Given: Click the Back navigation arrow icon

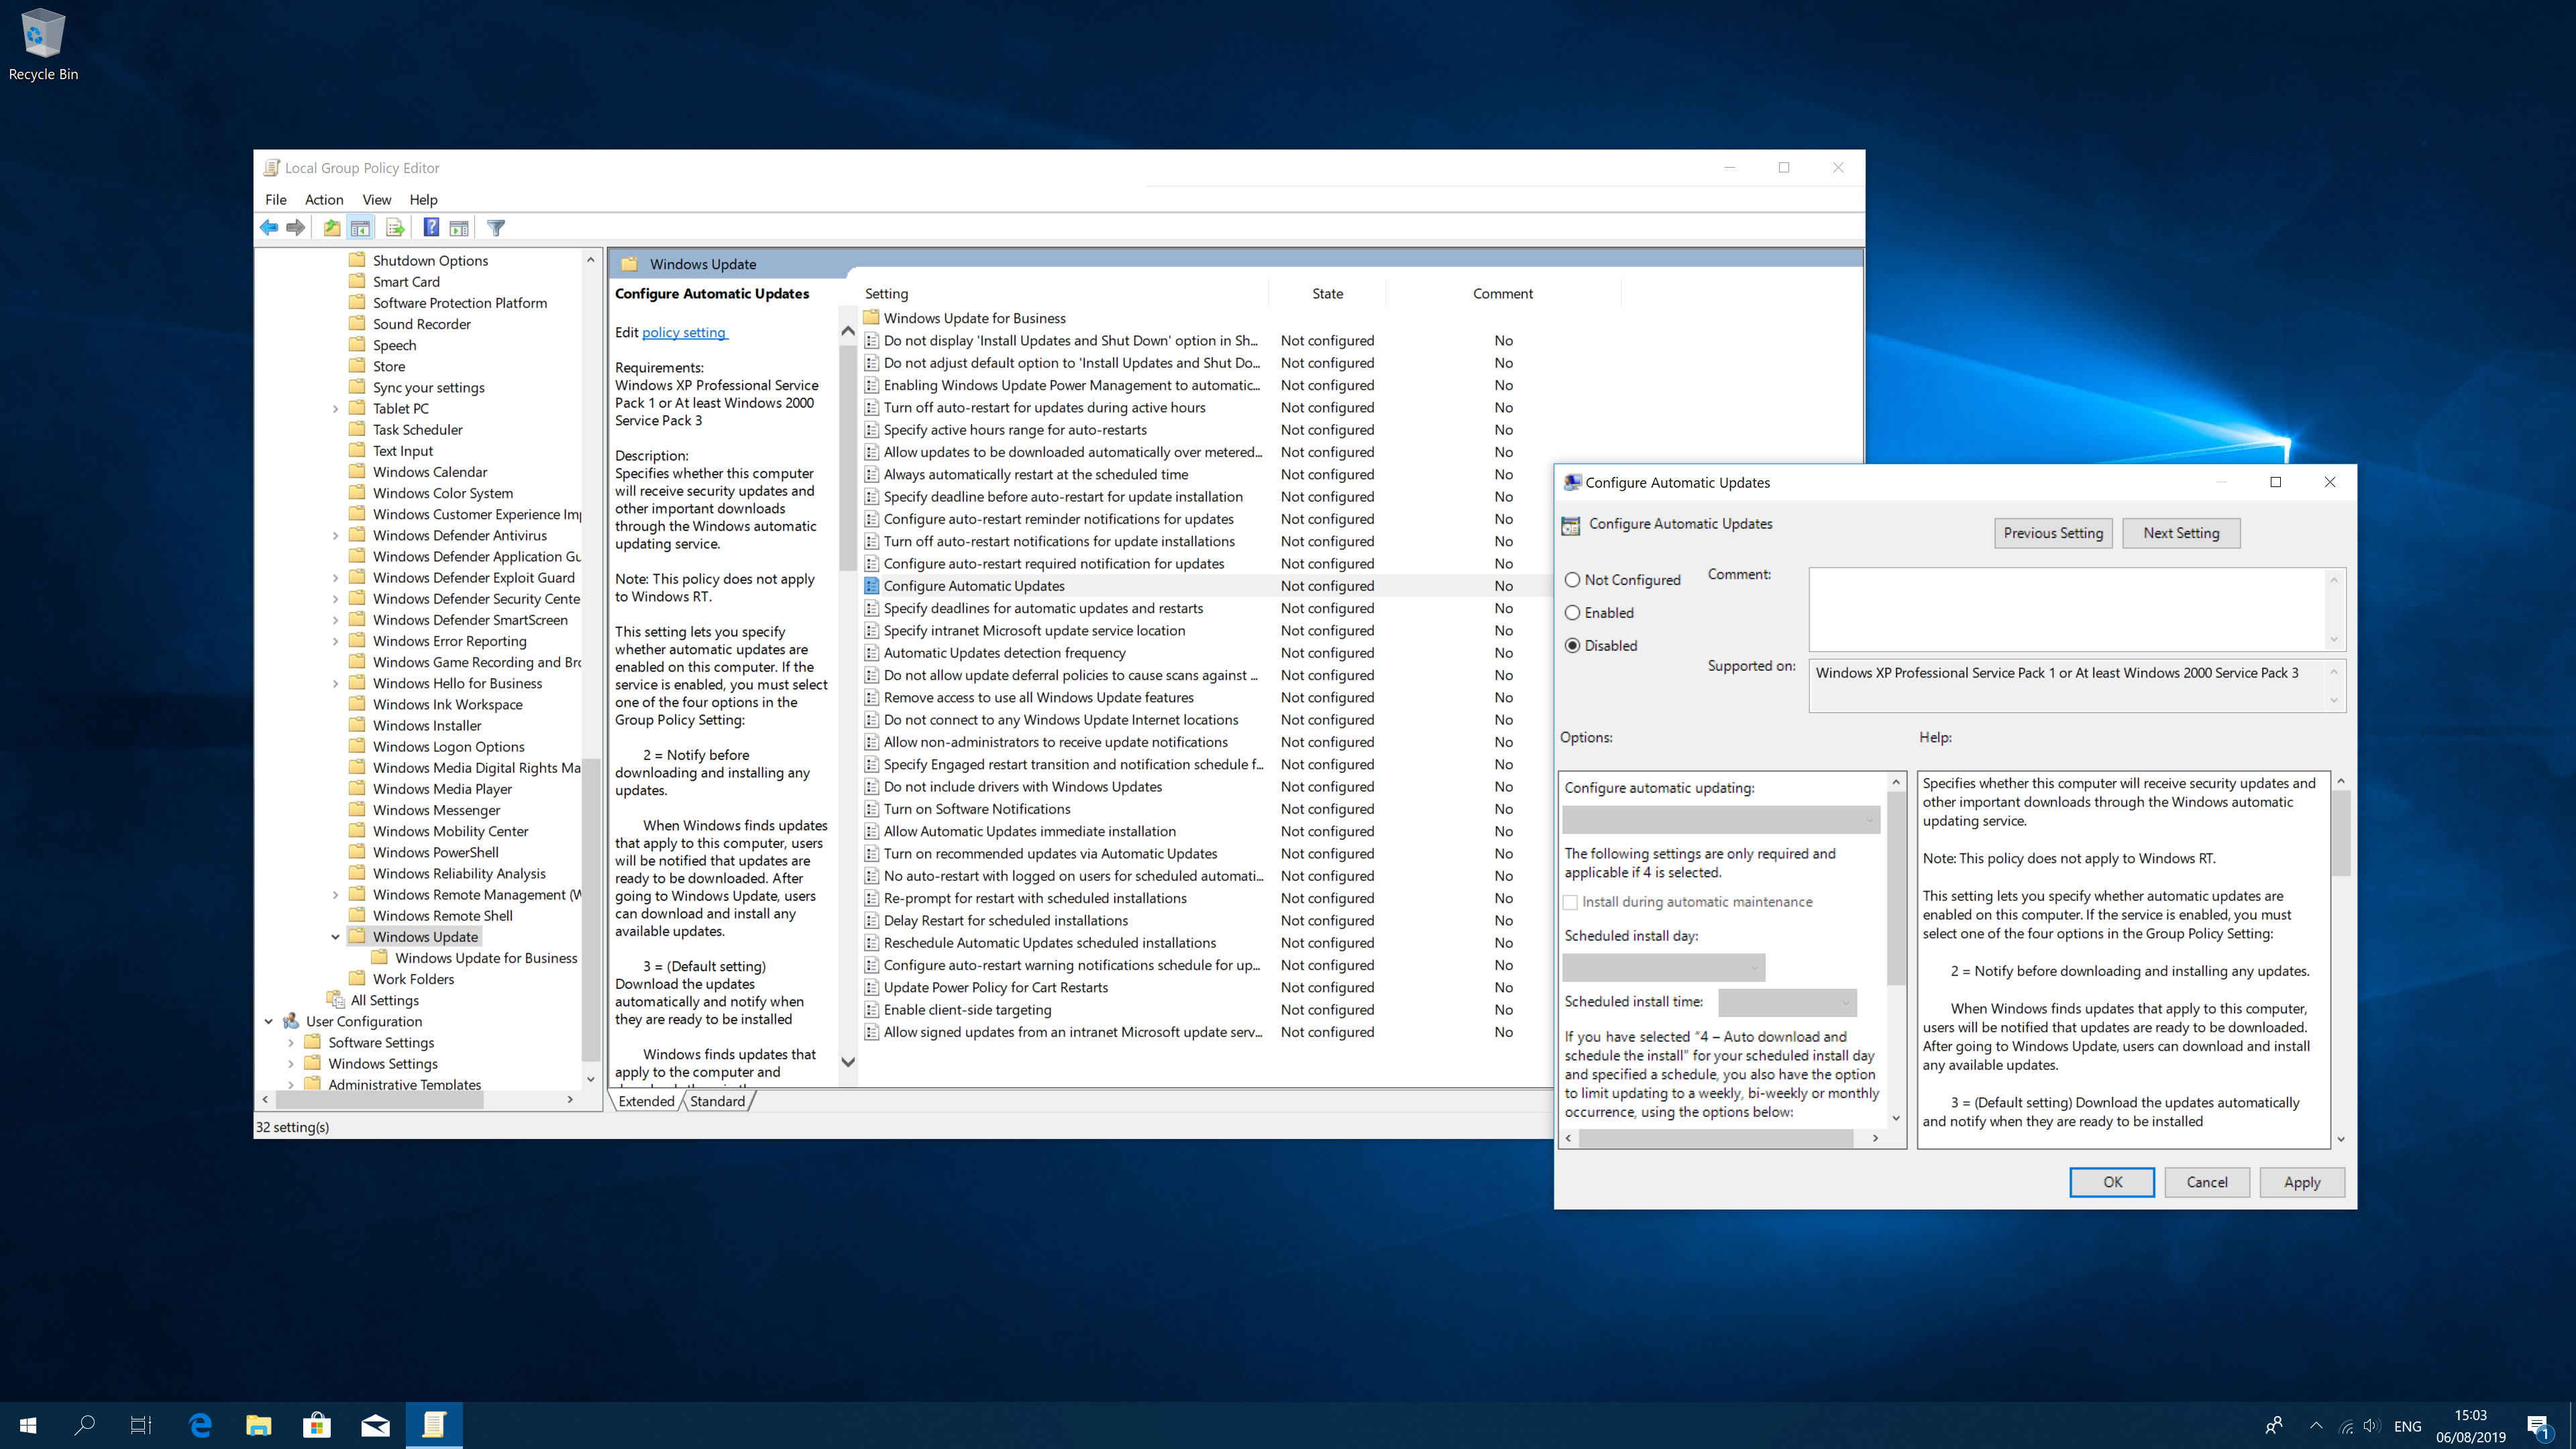Looking at the screenshot, I should tap(269, 227).
